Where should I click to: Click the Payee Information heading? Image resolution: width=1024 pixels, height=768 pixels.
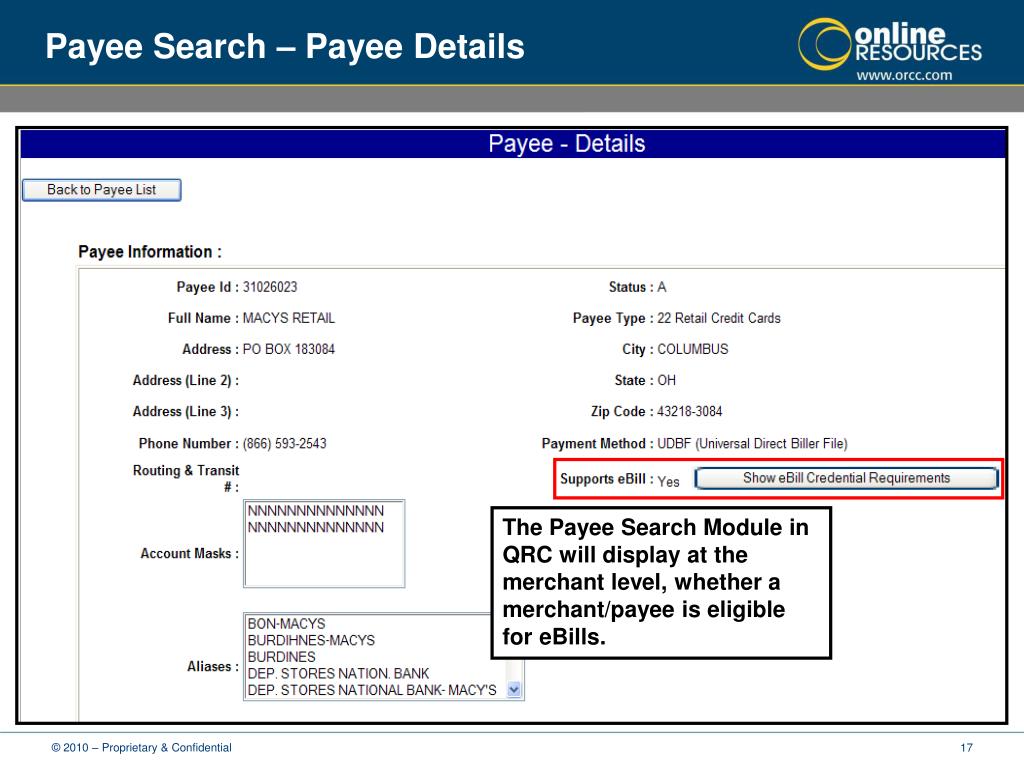tap(150, 252)
